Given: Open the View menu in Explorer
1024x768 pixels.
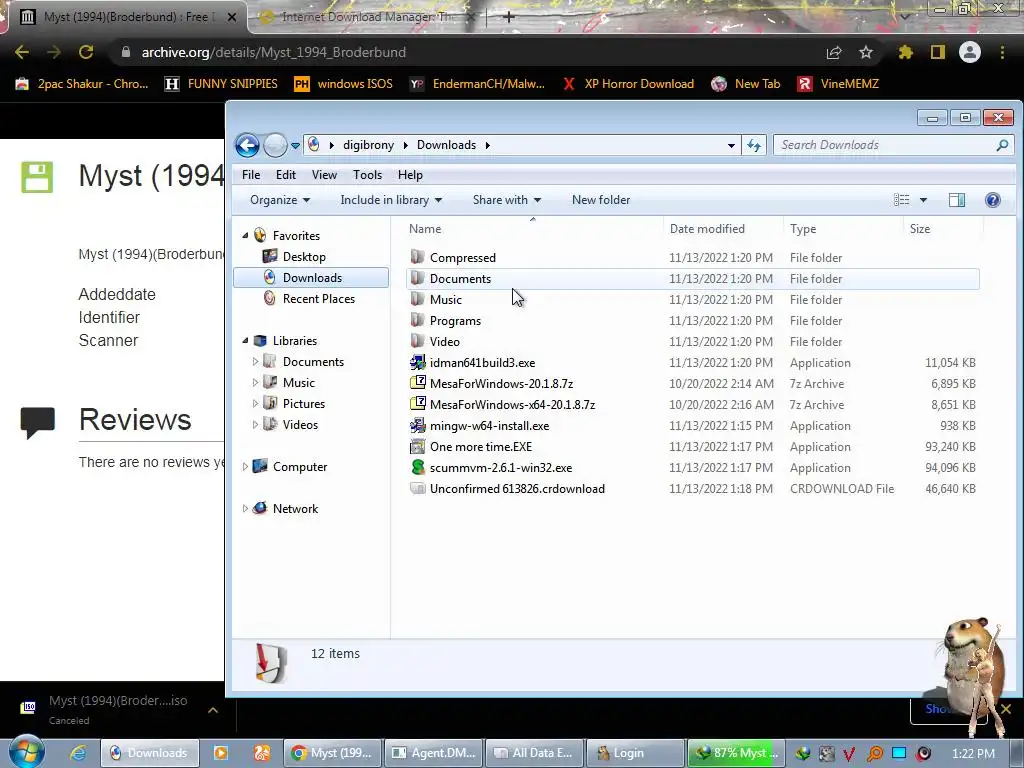Looking at the screenshot, I should click(324, 175).
